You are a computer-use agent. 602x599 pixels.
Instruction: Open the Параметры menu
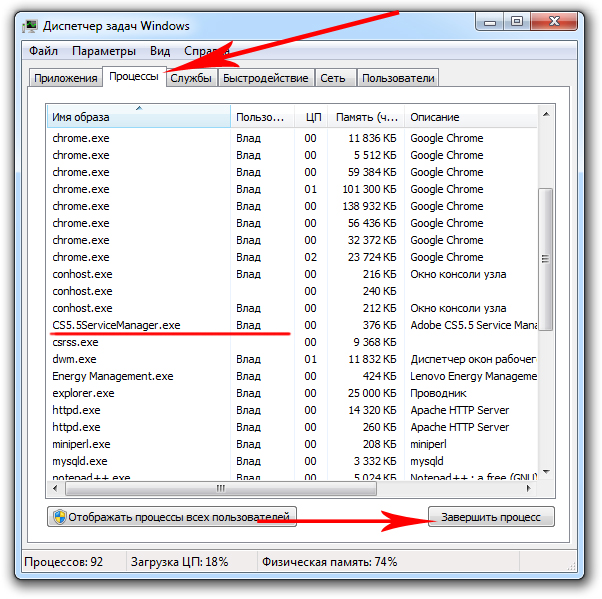tap(103, 50)
